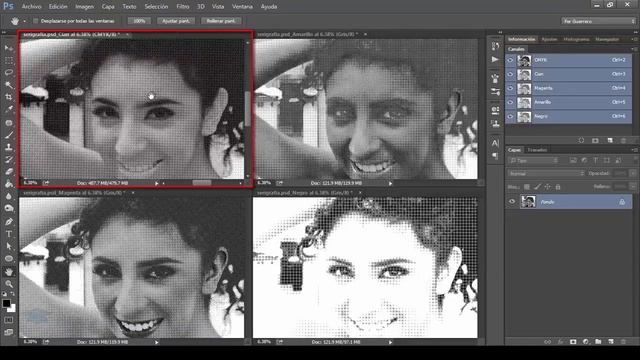Open Capas panel flyout menu
The image size is (640, 360).
[x=634, y=150]
